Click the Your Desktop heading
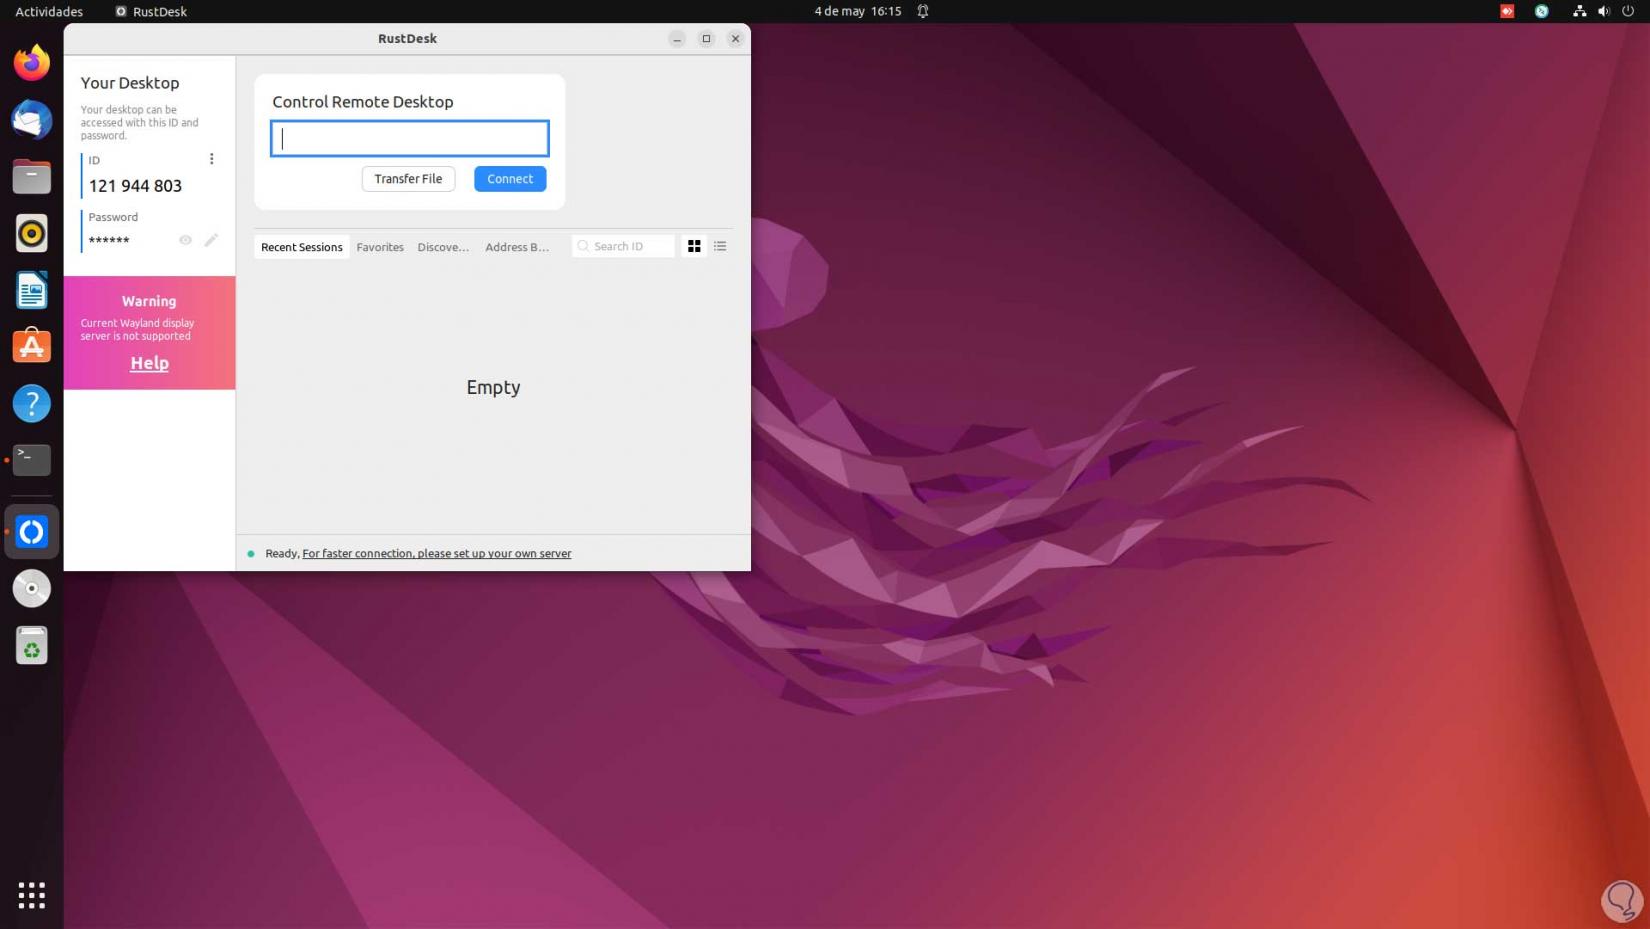The image size is (1650, 929). tap(130, 83)
